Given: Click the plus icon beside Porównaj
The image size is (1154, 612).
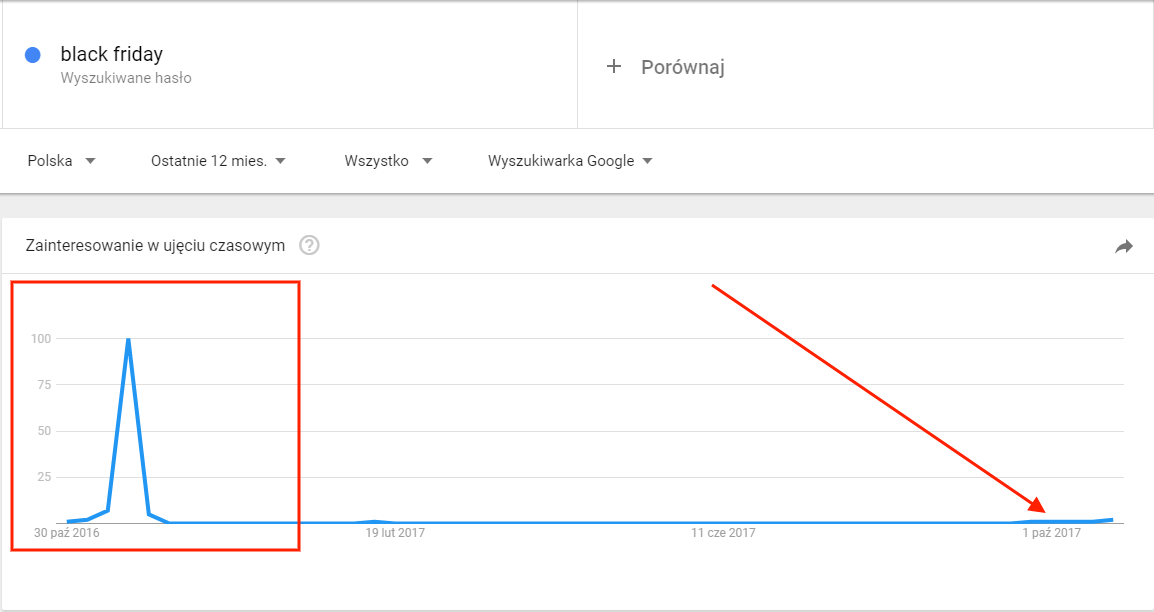Looking at the screenshot, I should (x=614, y=67).
